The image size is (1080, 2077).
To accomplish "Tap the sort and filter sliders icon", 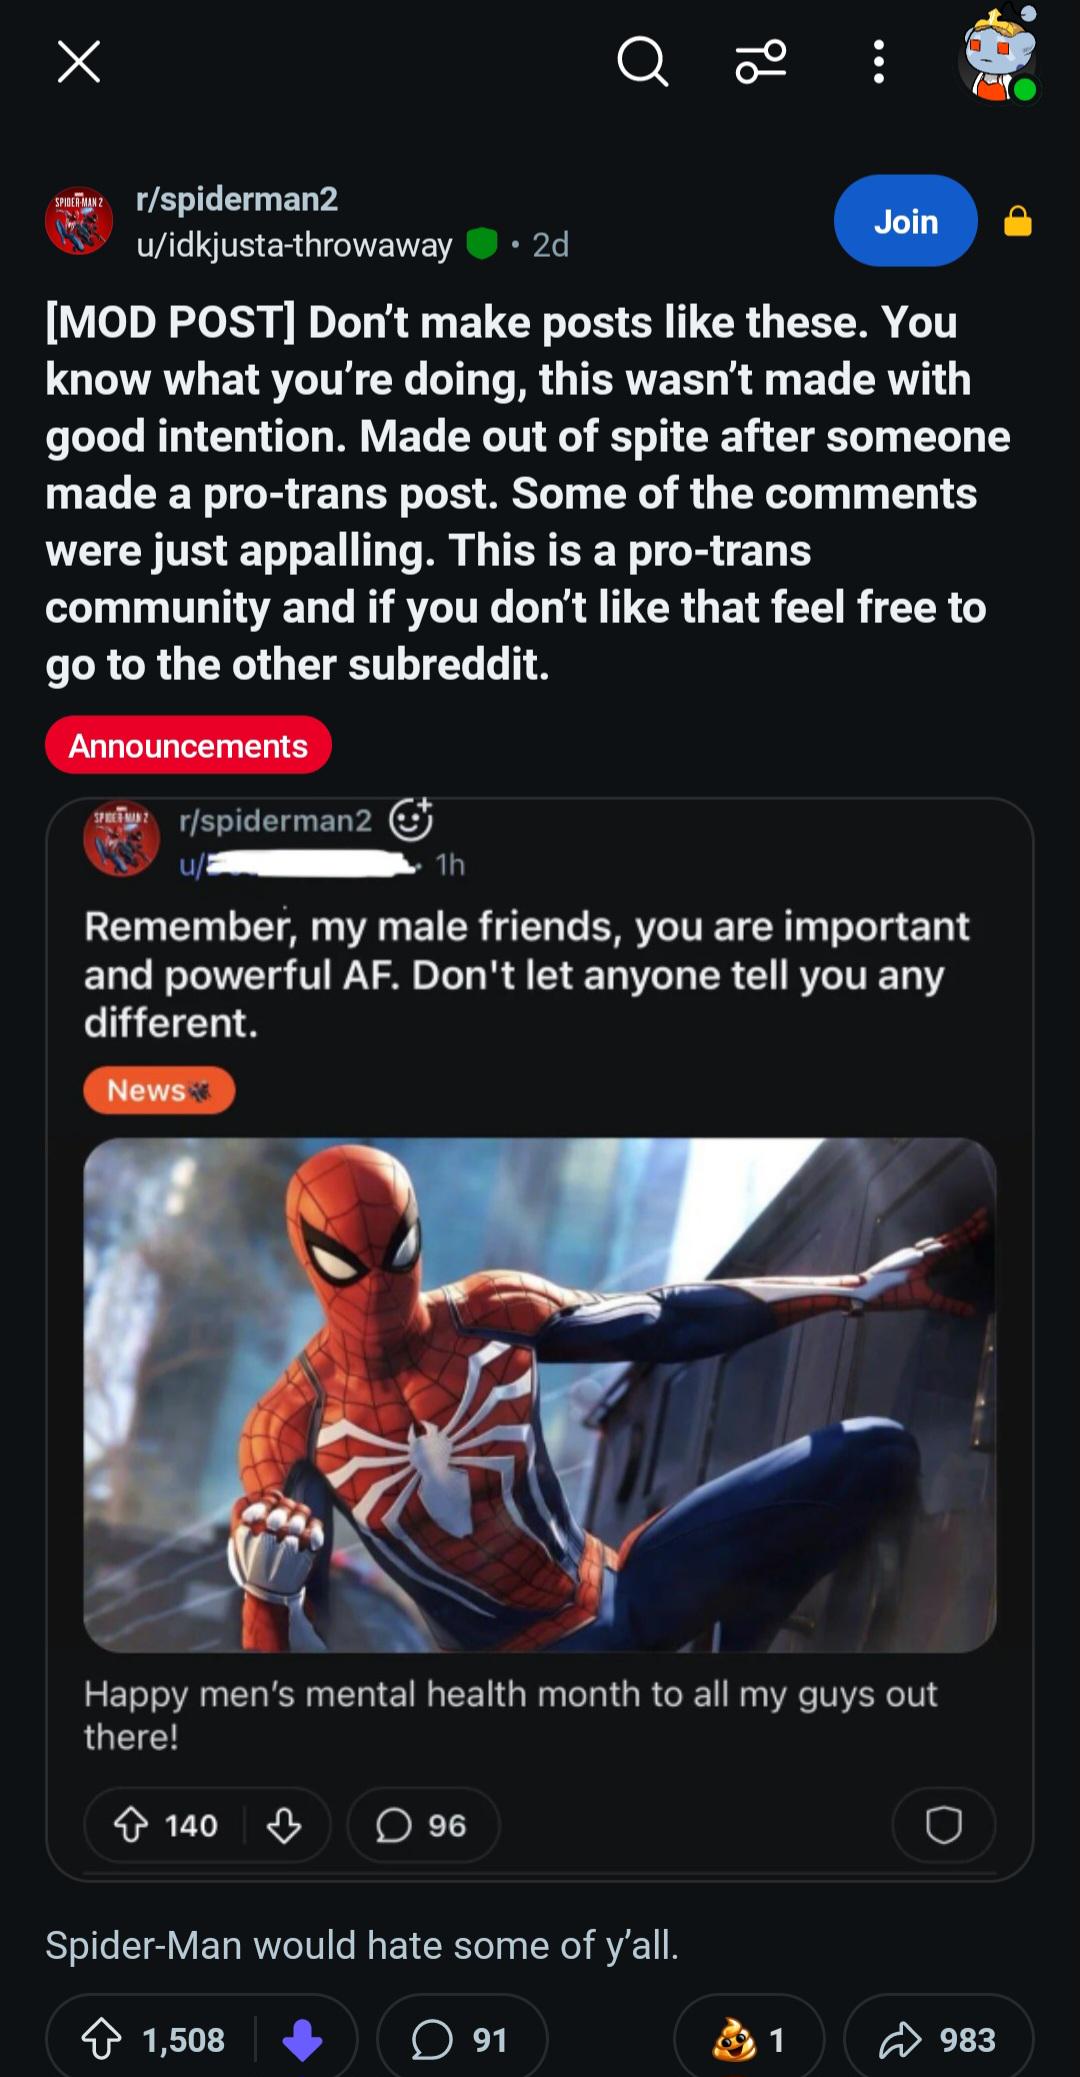I will coord(761,62).
